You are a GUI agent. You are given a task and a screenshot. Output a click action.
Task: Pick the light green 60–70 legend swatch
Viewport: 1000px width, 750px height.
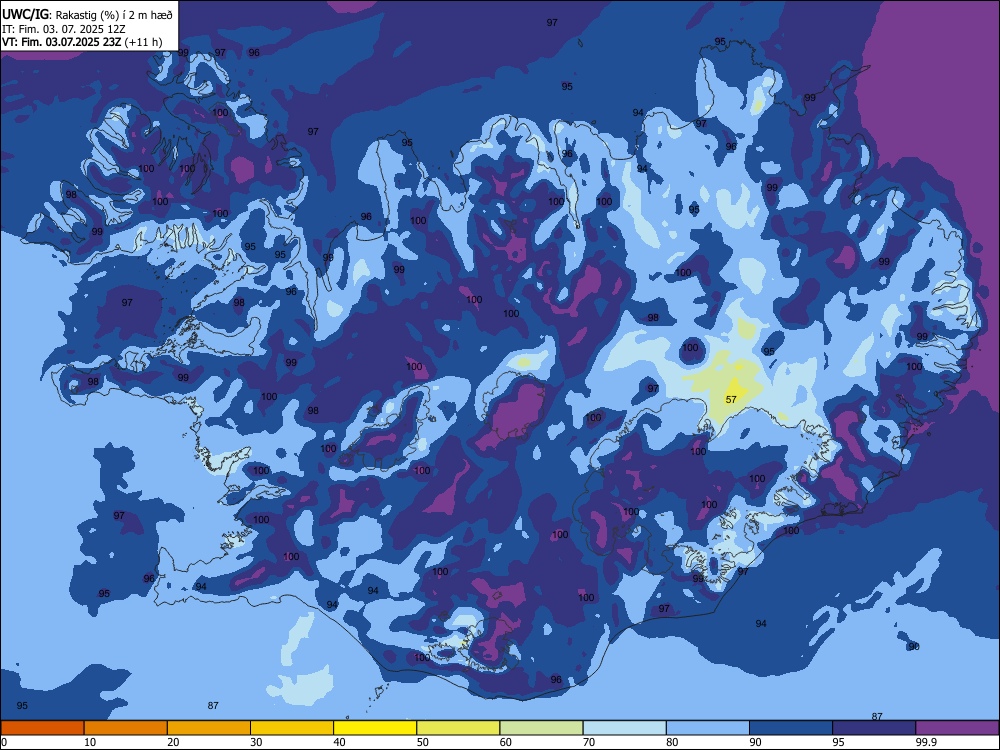click(x=541, y=728)
